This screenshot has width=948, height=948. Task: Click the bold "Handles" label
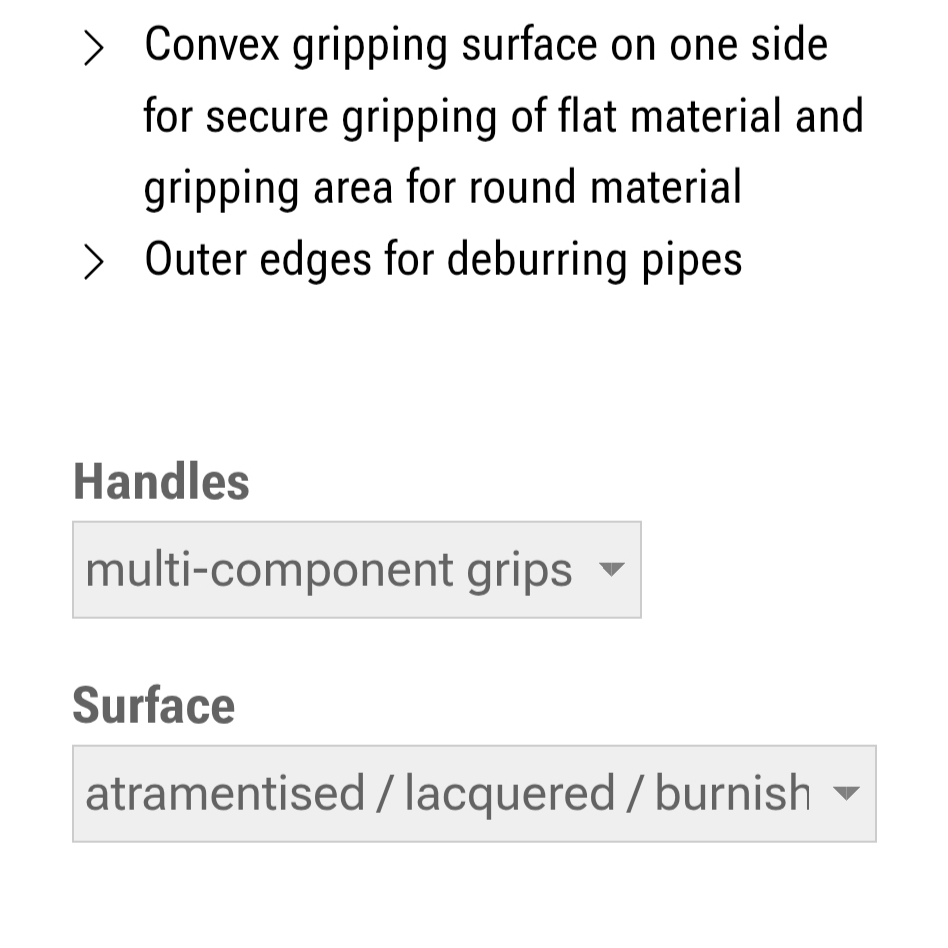161,482
